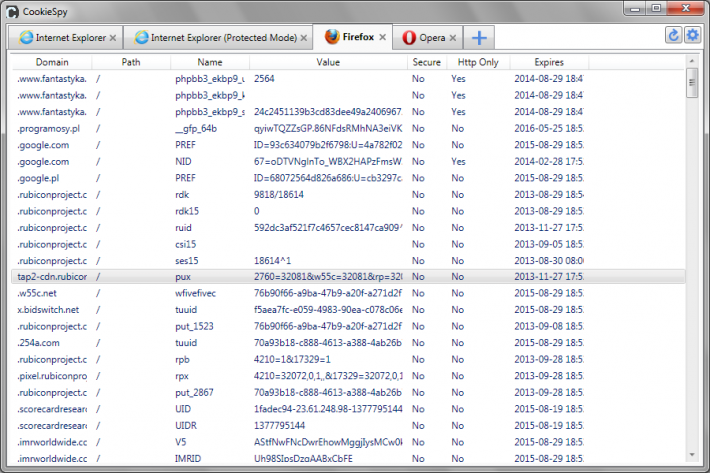The height and width of the screenshot is (473, 710).
Task: Select the rpb cookie name
Action: click(x=182, y=359)
